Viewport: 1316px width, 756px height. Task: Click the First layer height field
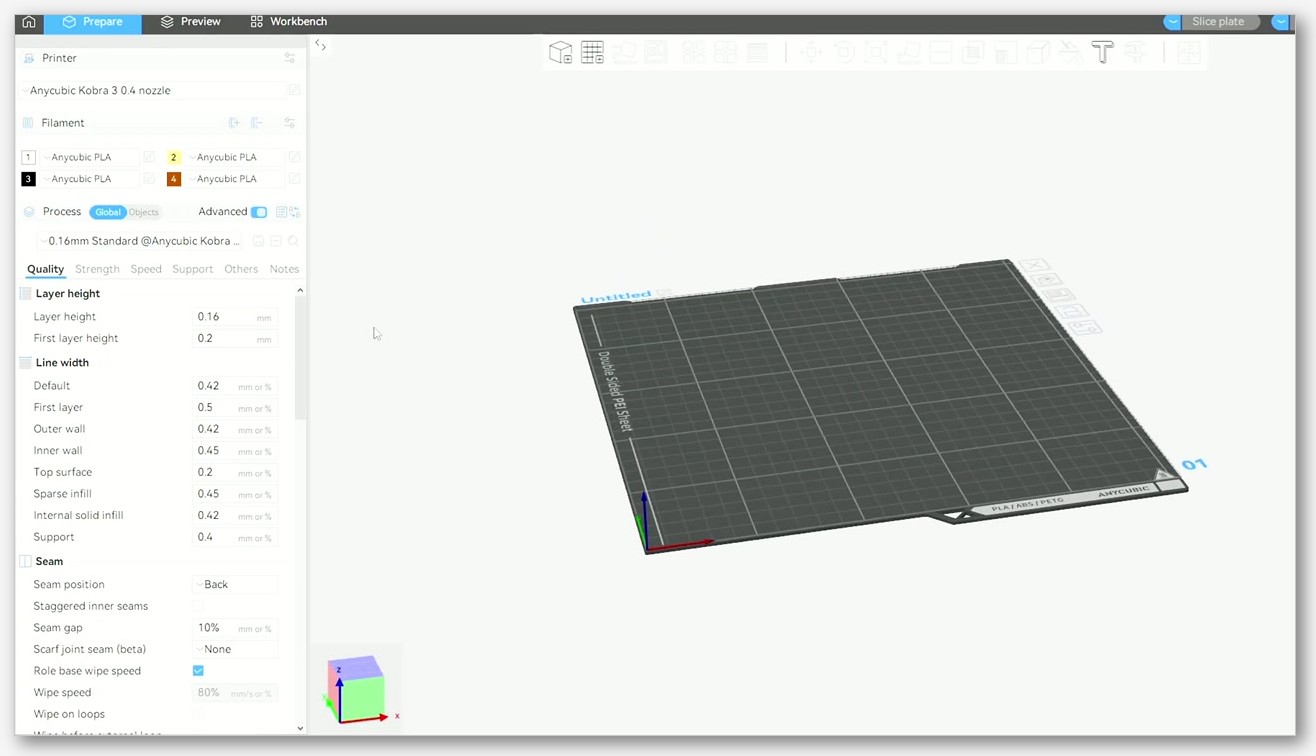tap(235, 339)
